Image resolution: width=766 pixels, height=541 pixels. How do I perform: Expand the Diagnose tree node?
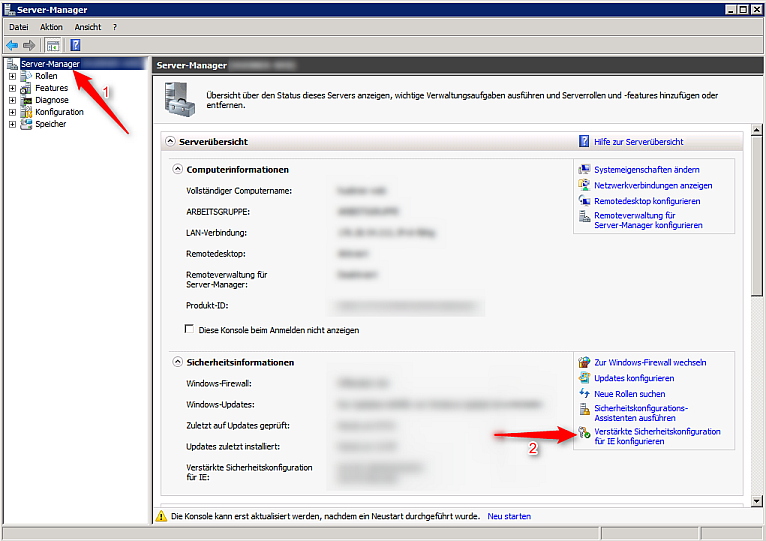pos(12,100)
